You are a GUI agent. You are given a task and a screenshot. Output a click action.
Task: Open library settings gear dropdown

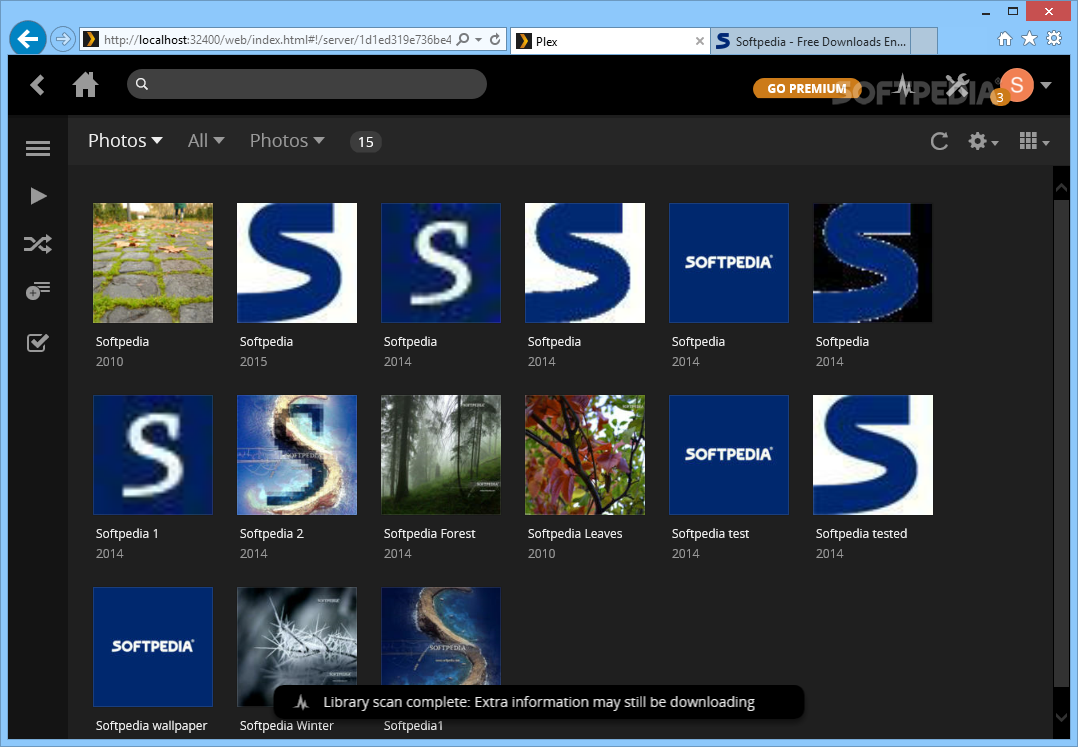click(x=983, y=142)
